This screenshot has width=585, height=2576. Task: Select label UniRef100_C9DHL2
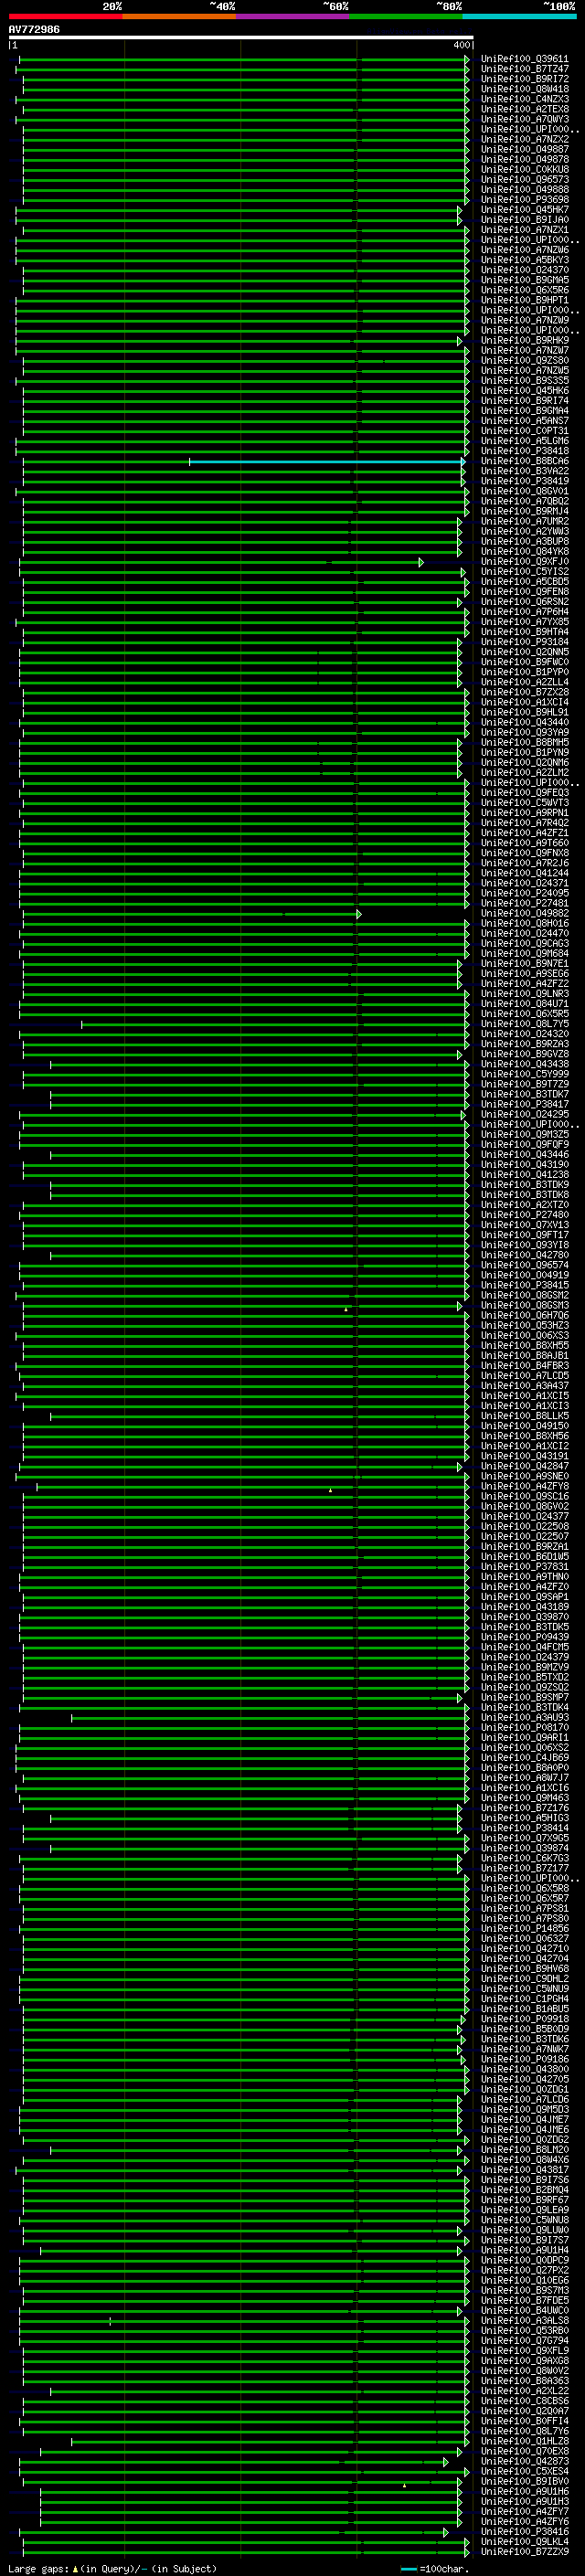tap(525, 1979)
